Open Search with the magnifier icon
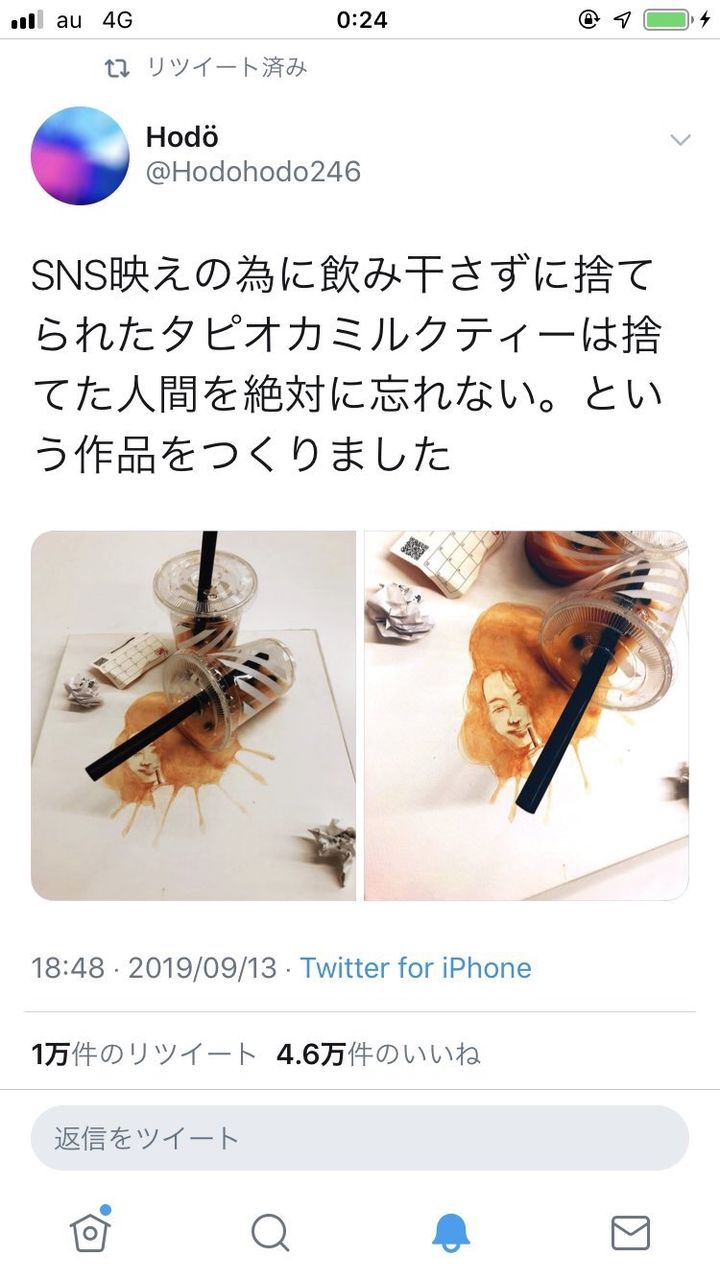Image resolution: width=720 pixels, height=1280 pixels. [270, 1232]
